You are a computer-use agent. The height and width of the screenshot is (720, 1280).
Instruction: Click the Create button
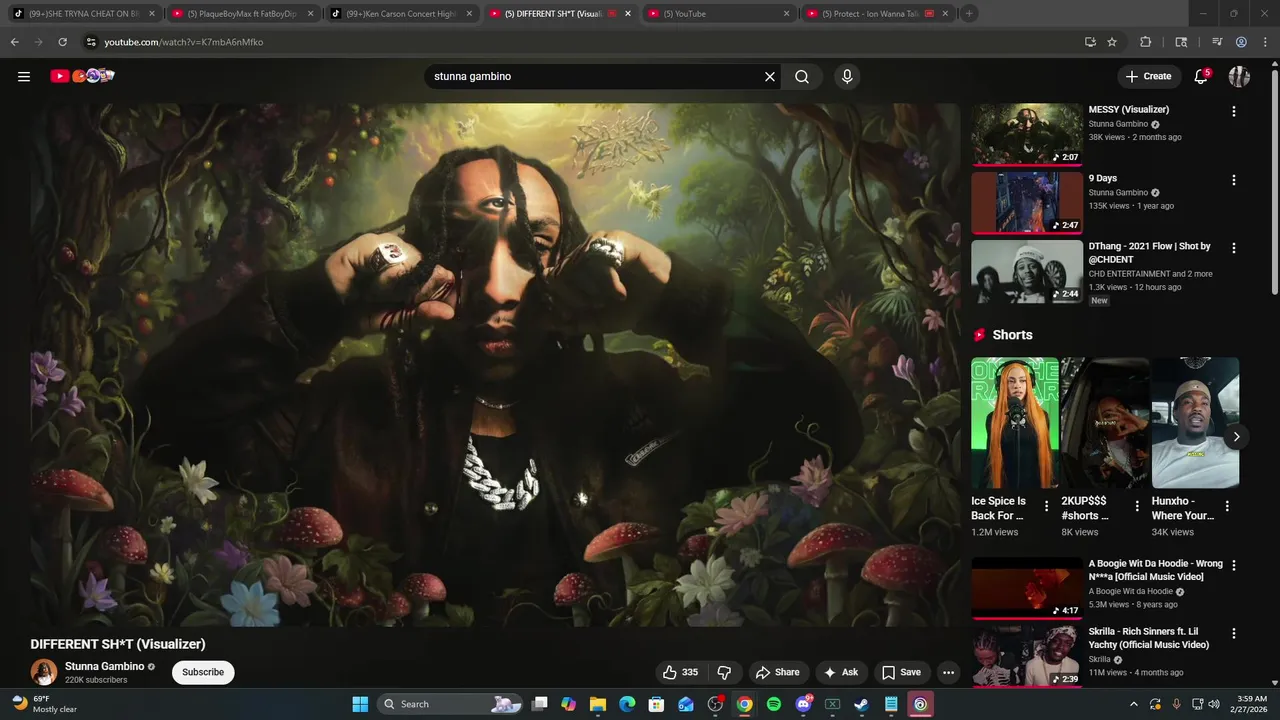point(1148,76)
